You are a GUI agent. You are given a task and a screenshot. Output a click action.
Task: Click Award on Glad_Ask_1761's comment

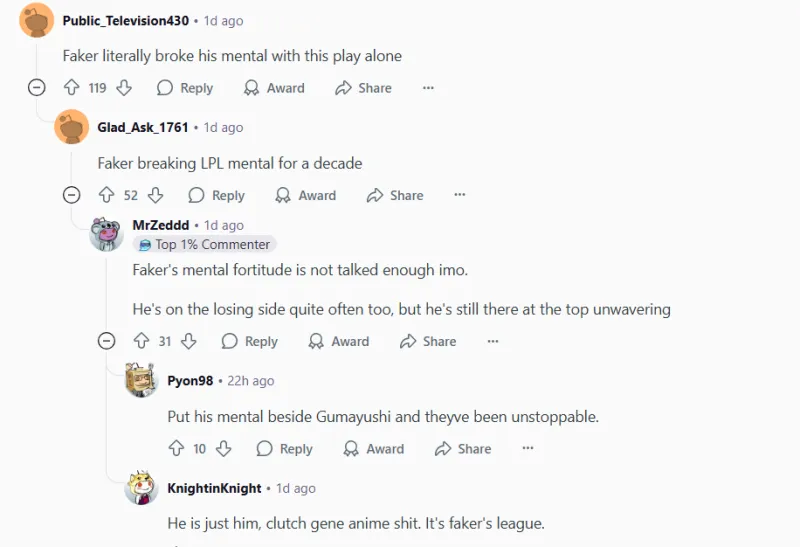(306, 195)
